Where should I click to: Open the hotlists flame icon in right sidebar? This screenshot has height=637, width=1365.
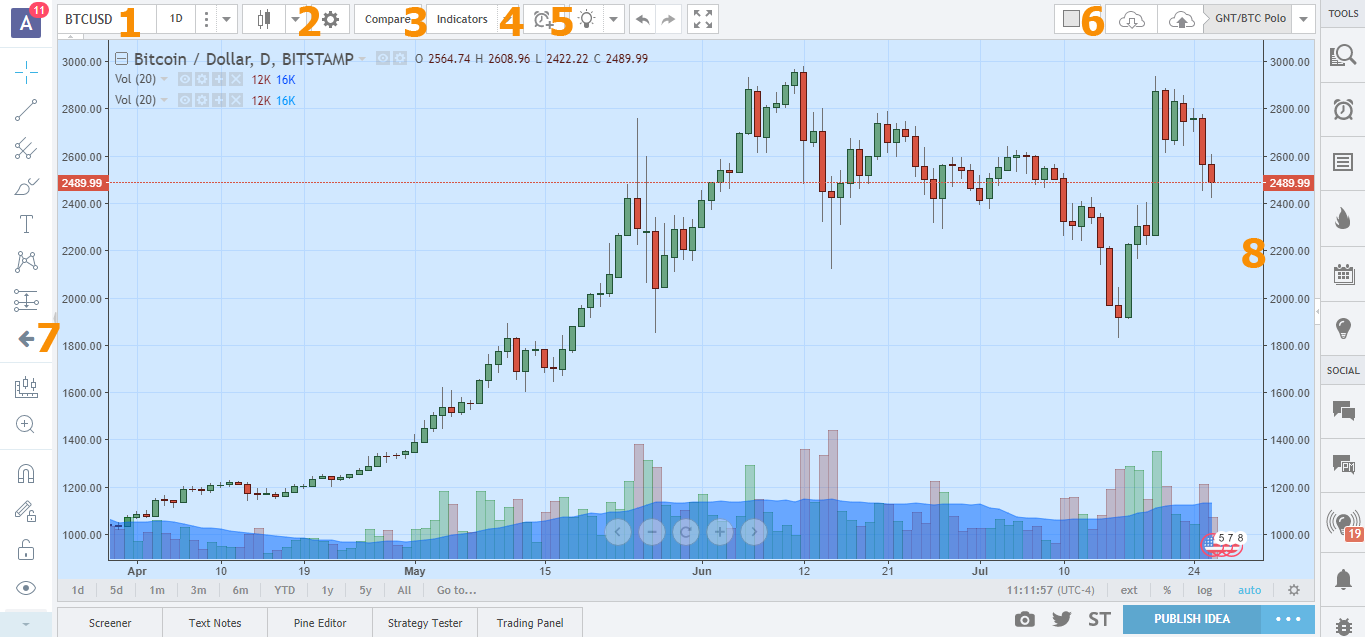tap(1343, 218)
